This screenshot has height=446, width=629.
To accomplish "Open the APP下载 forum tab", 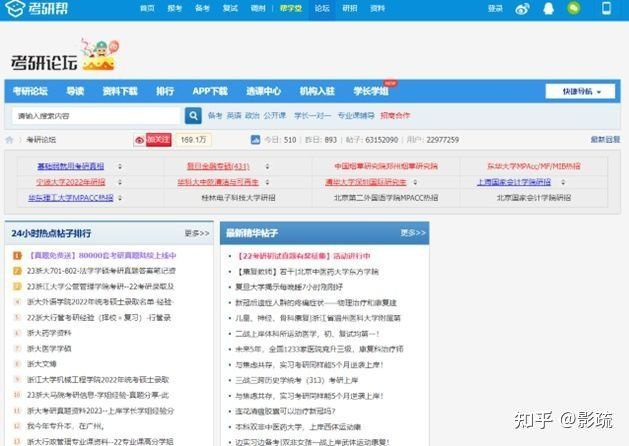I will [210, 91].
